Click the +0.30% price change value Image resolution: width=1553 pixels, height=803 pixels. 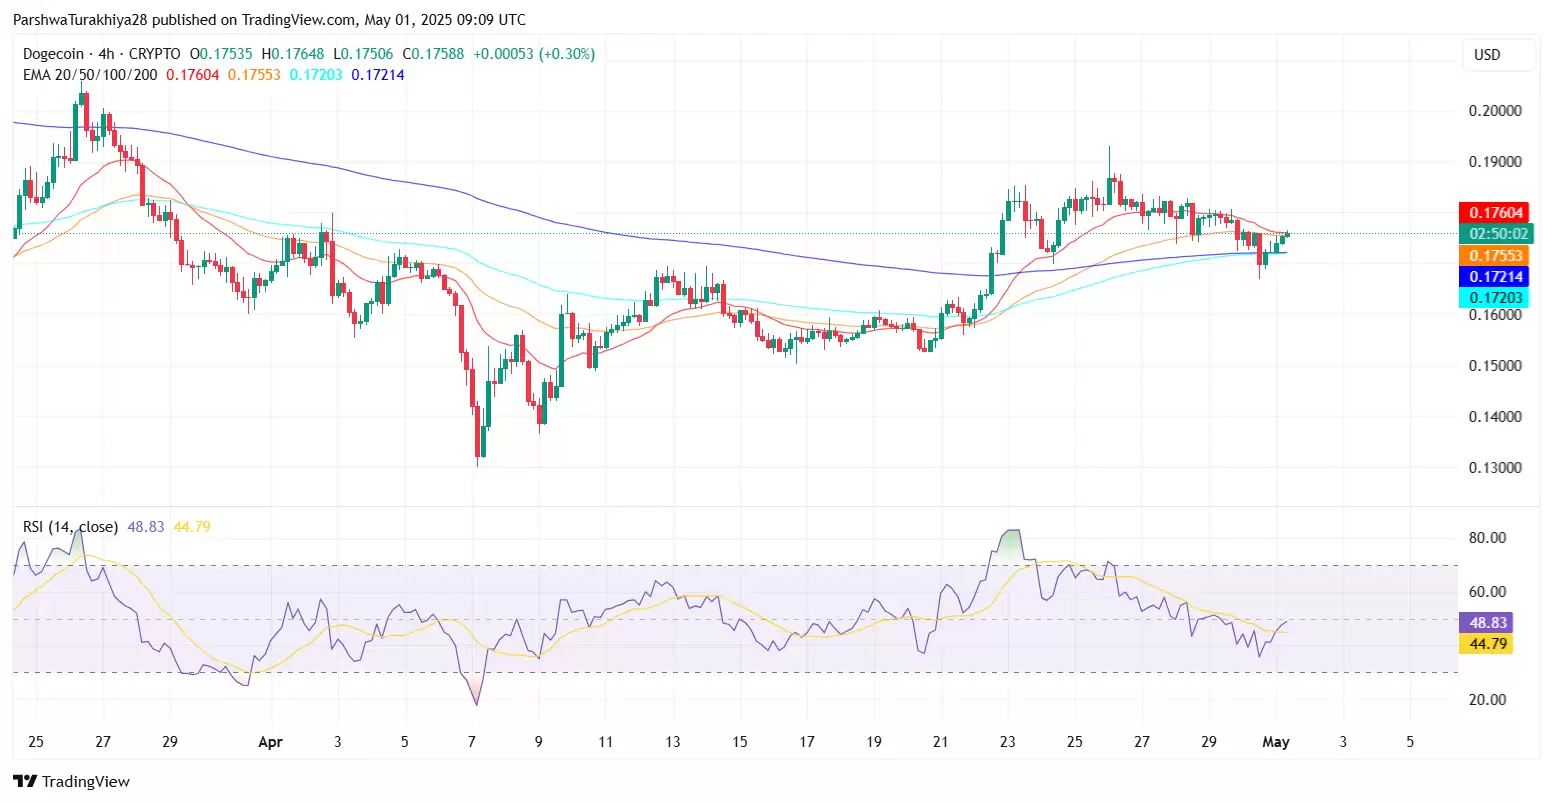click(567, 54)
